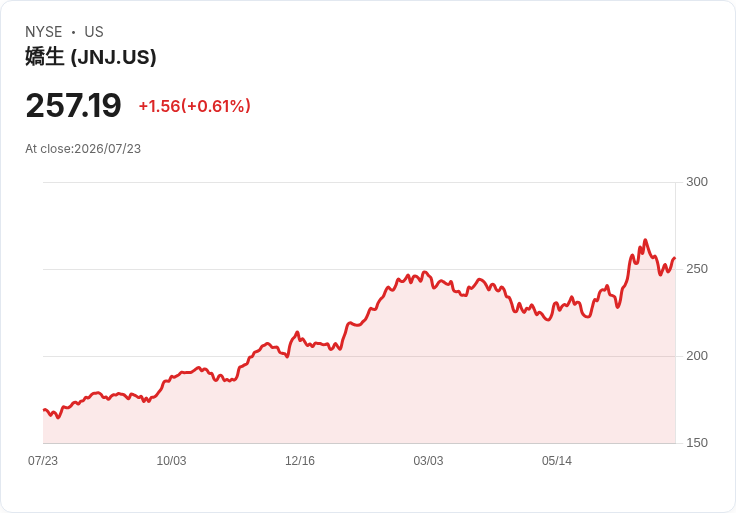The height and width of the screenshot is (513, 736).
Task: Click the NYSE exchange label
Action: pyautogui.click(x=44, y=32)
